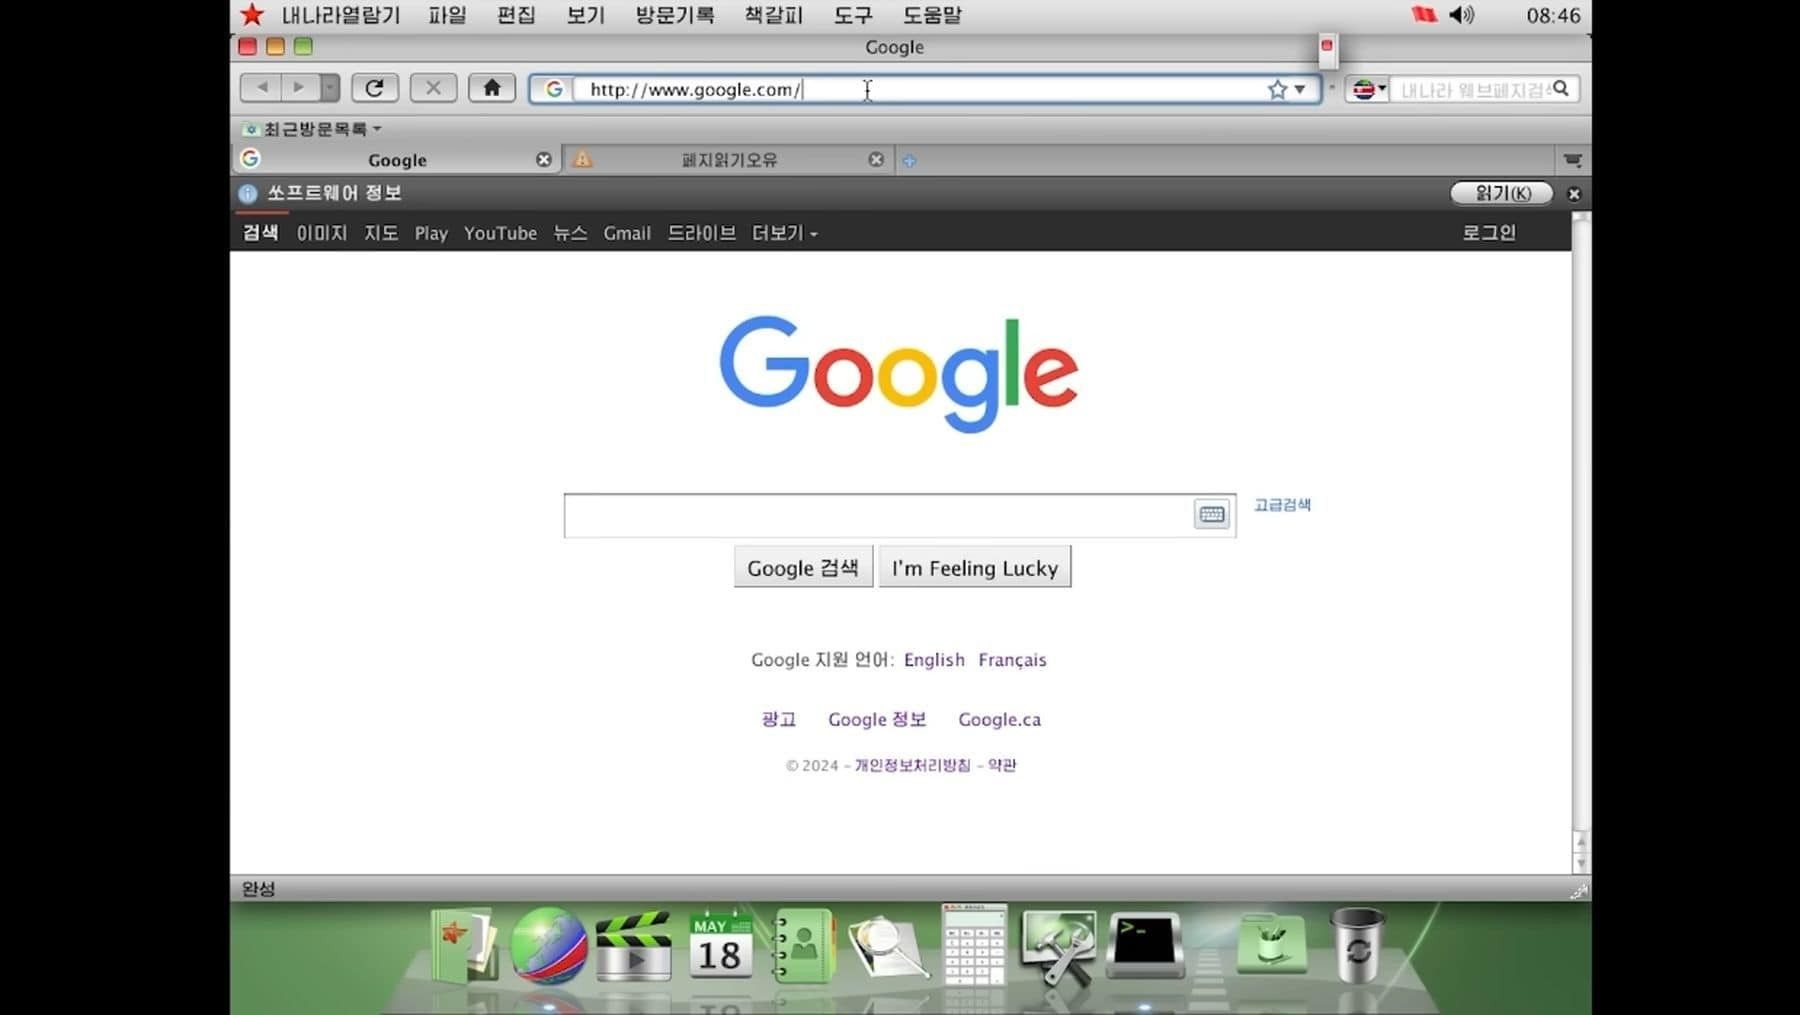Click the reload page button
The width and height of the screenshot is (1800, 1015).
[x=374, y=88]
